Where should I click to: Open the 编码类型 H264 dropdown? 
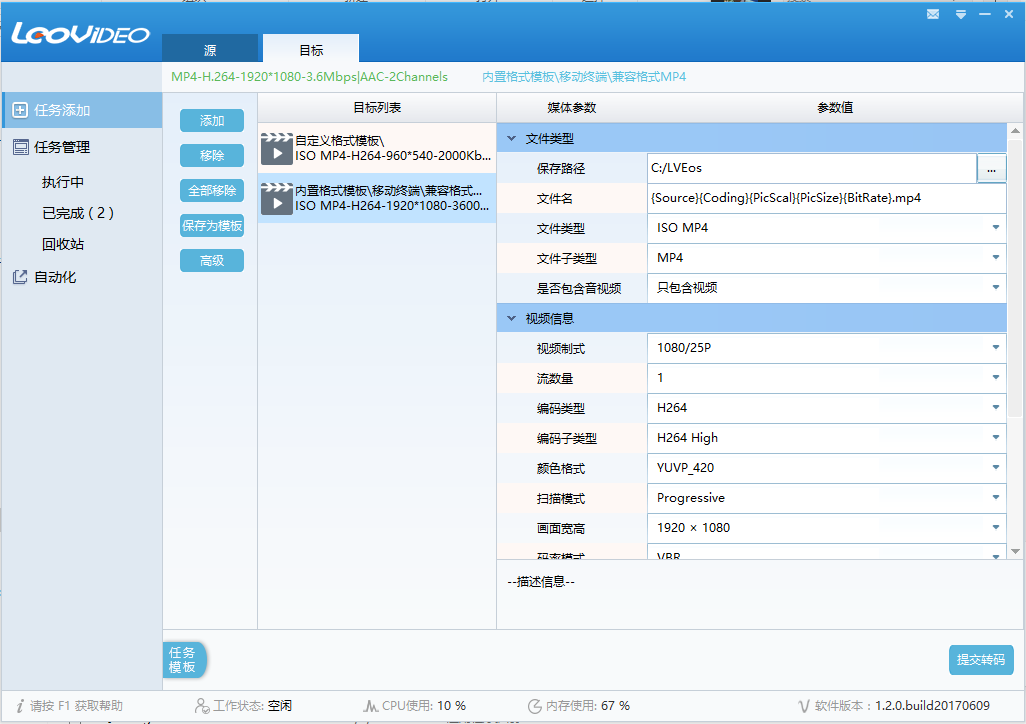point(995,408)
